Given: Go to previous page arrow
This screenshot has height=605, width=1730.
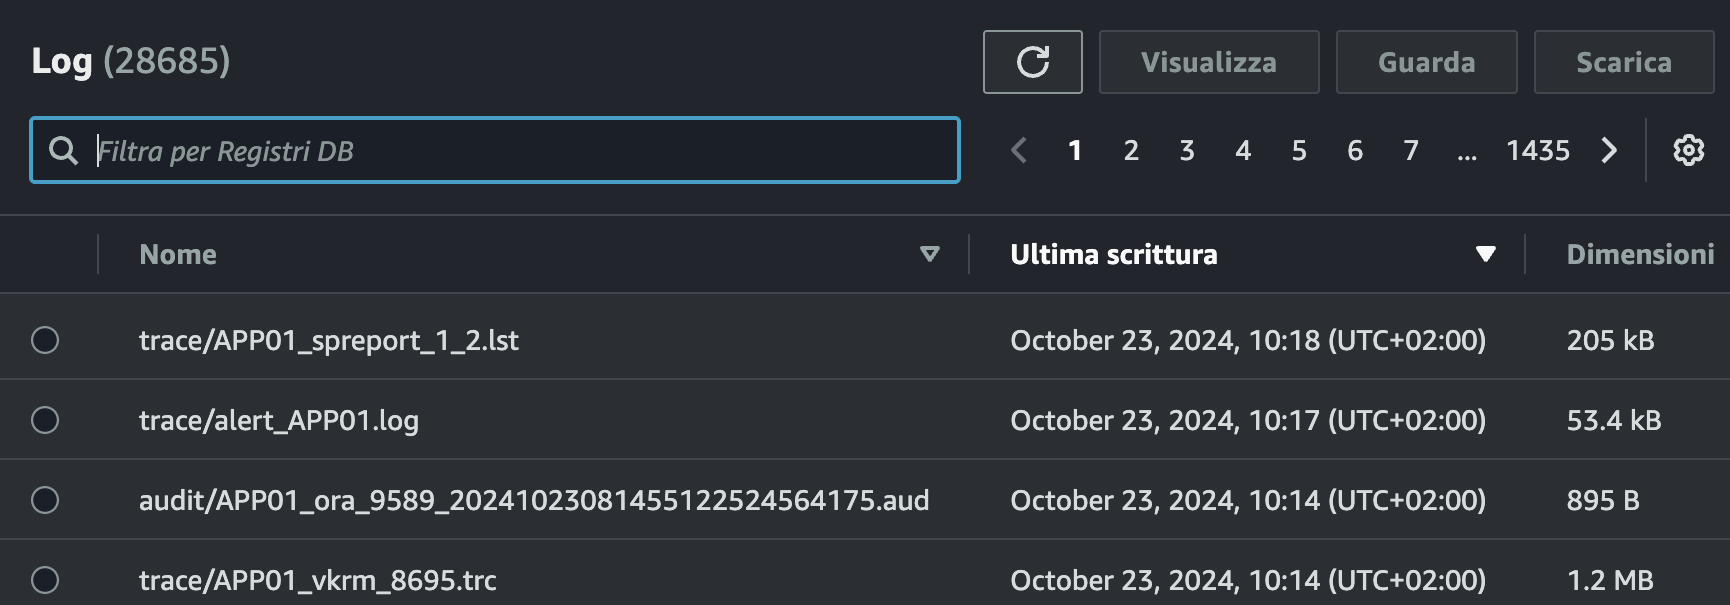Looking at the screenshot, I should pyautogui.click(x=1019, y=150).
